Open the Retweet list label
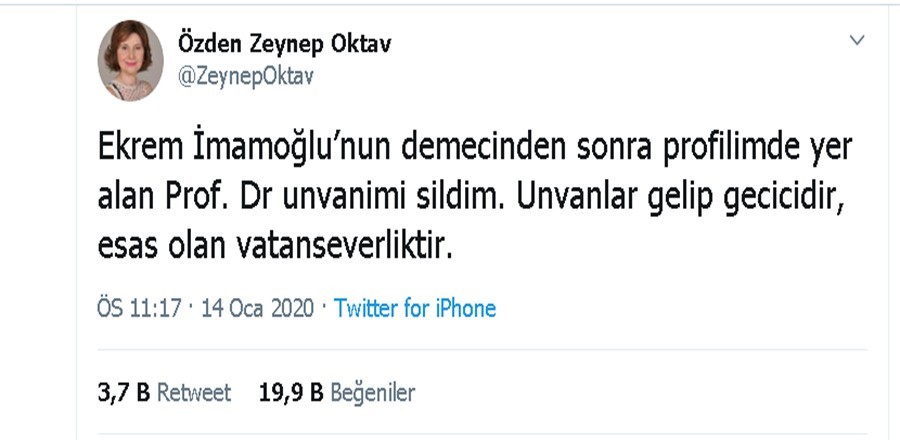Viewport: 900px width, 440px height. click(x=194, y=393)
